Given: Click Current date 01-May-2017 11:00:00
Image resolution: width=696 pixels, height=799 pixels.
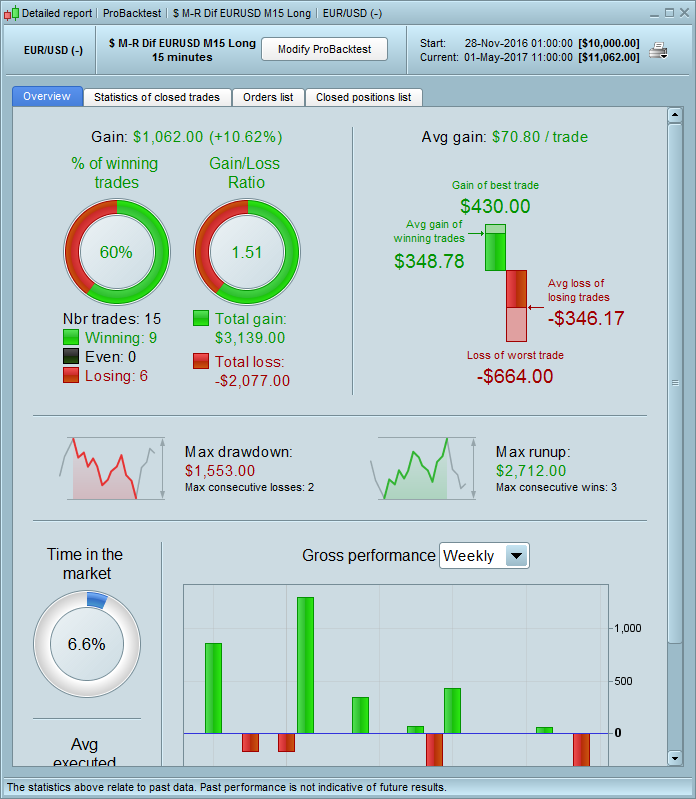Looking at the screenshot, I should tap(518, 57).
